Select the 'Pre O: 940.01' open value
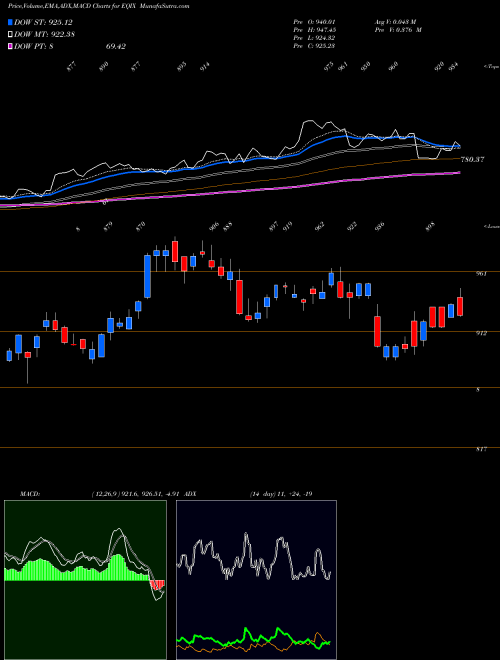The height and width of the screenshot is (660, 500). 314,22
